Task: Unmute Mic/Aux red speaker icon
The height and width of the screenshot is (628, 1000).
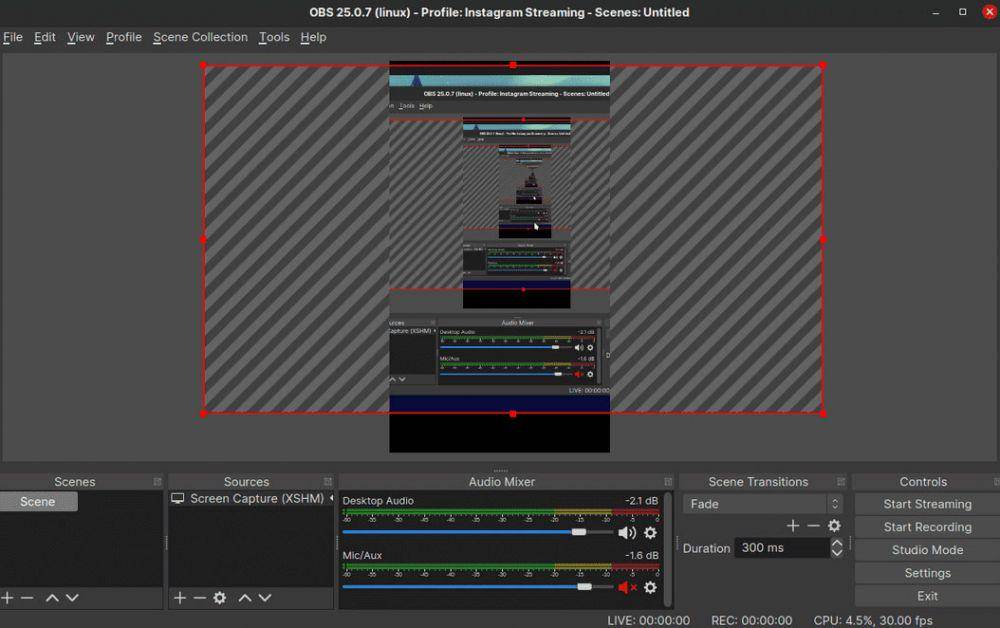Action: 627,587
